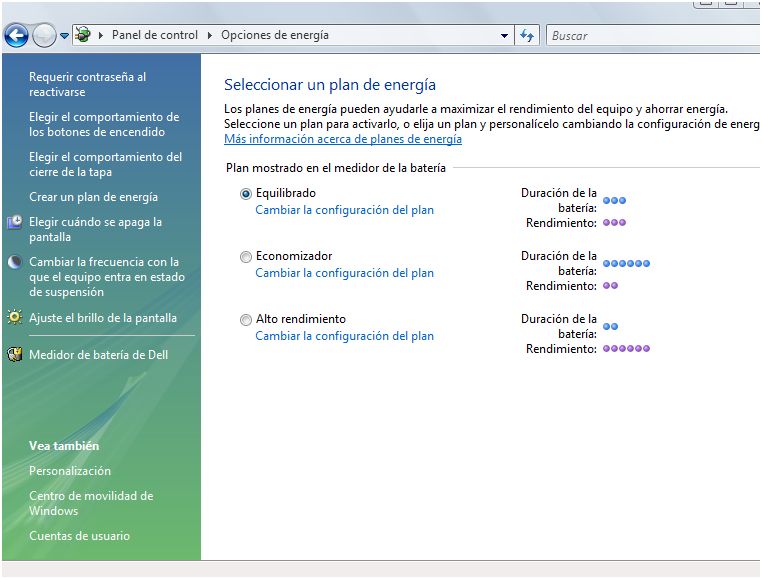Click Economizador's blue battery life dots

click(x=626, y=263)
